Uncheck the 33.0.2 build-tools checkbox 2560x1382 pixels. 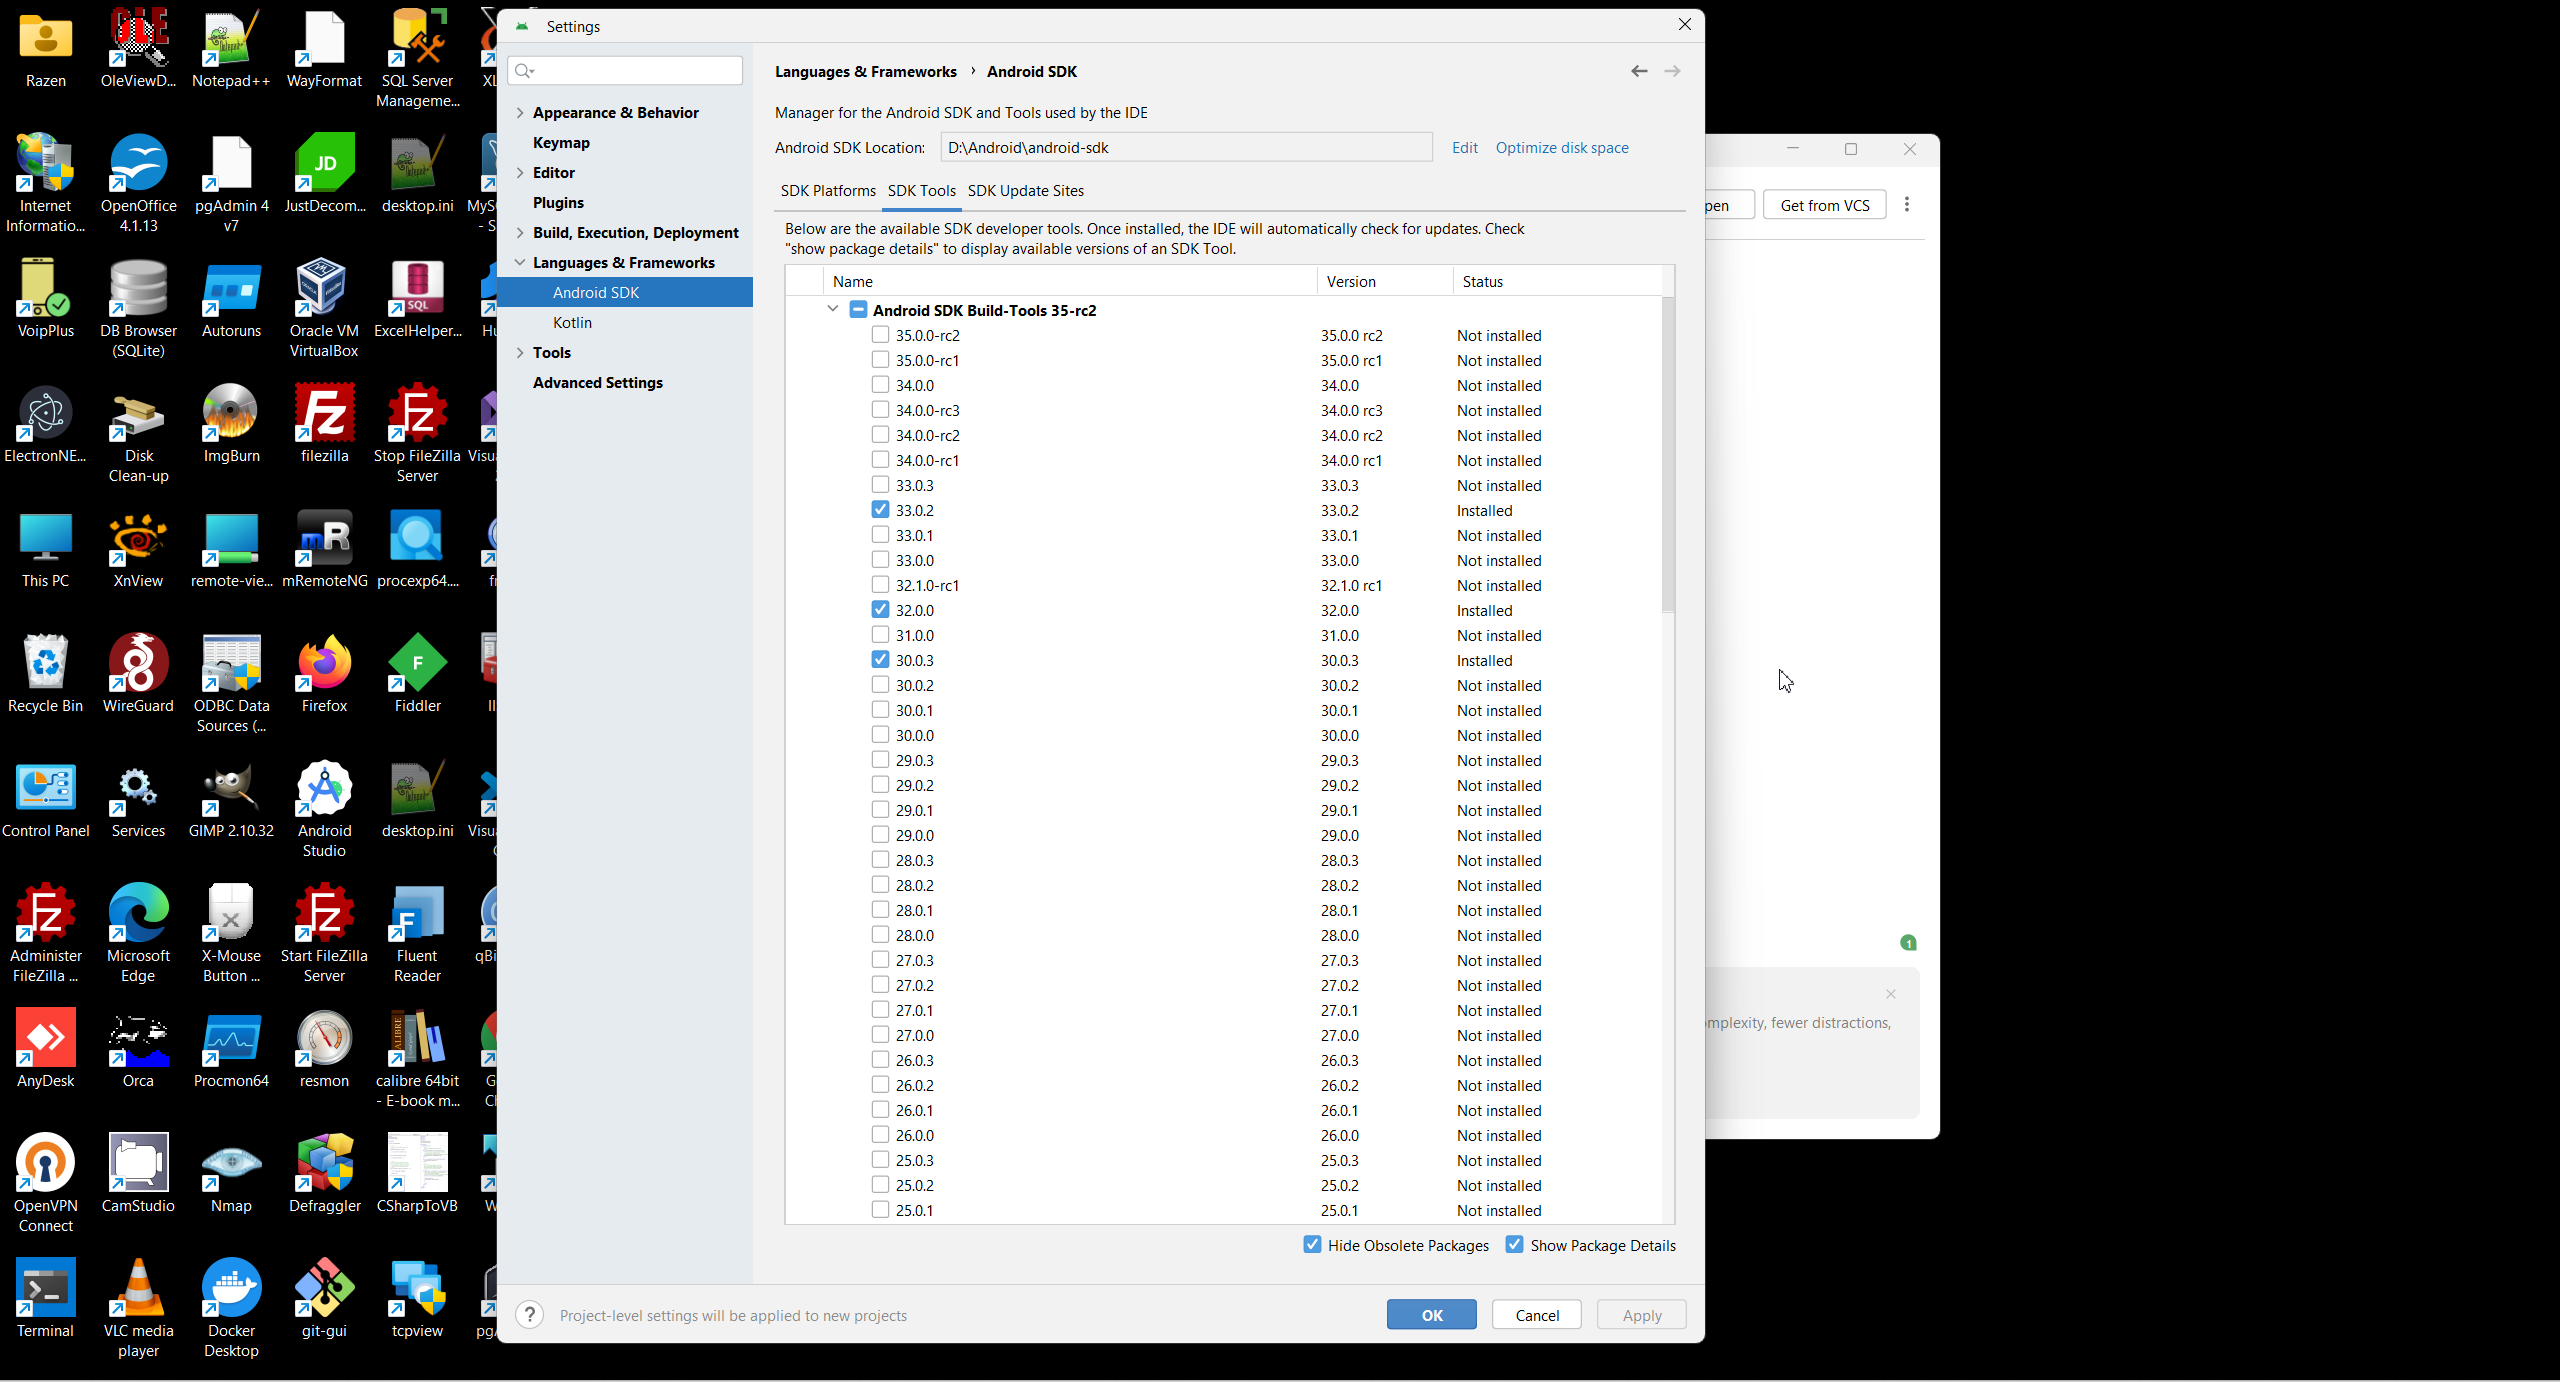click(880, 510)
